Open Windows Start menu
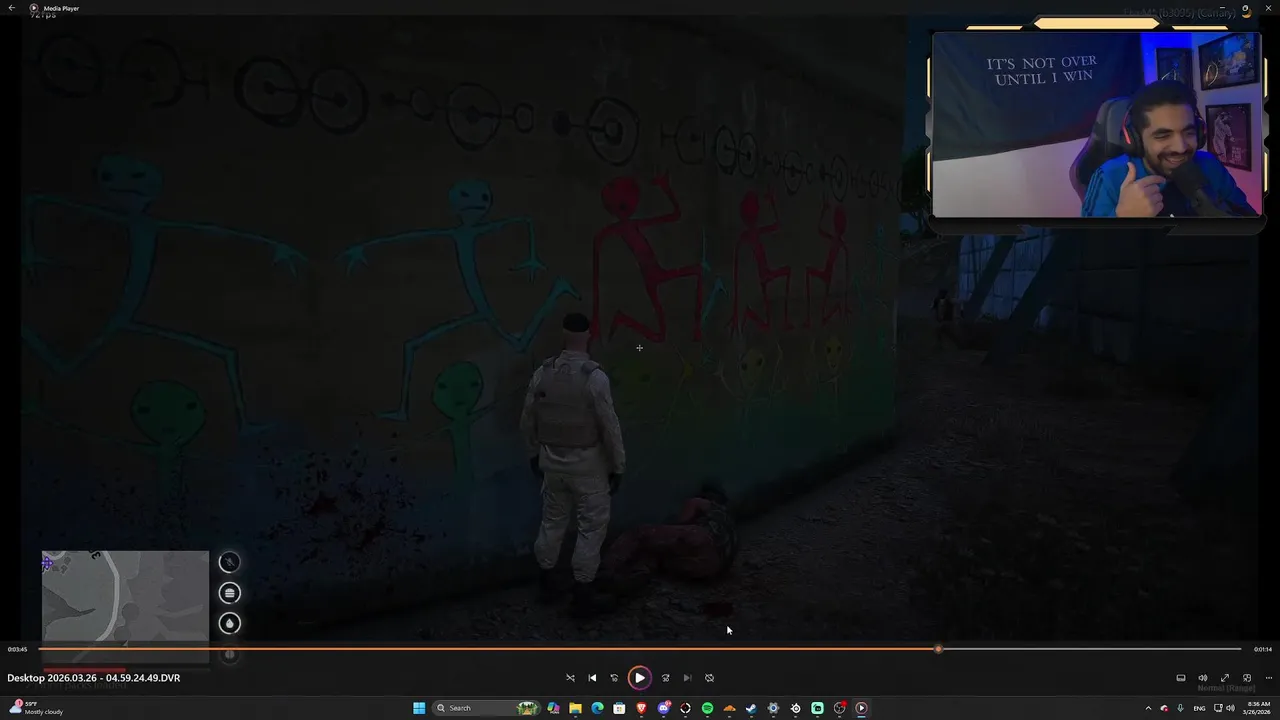This screenshot has height=720, width=1280. (x=419, y=708)
